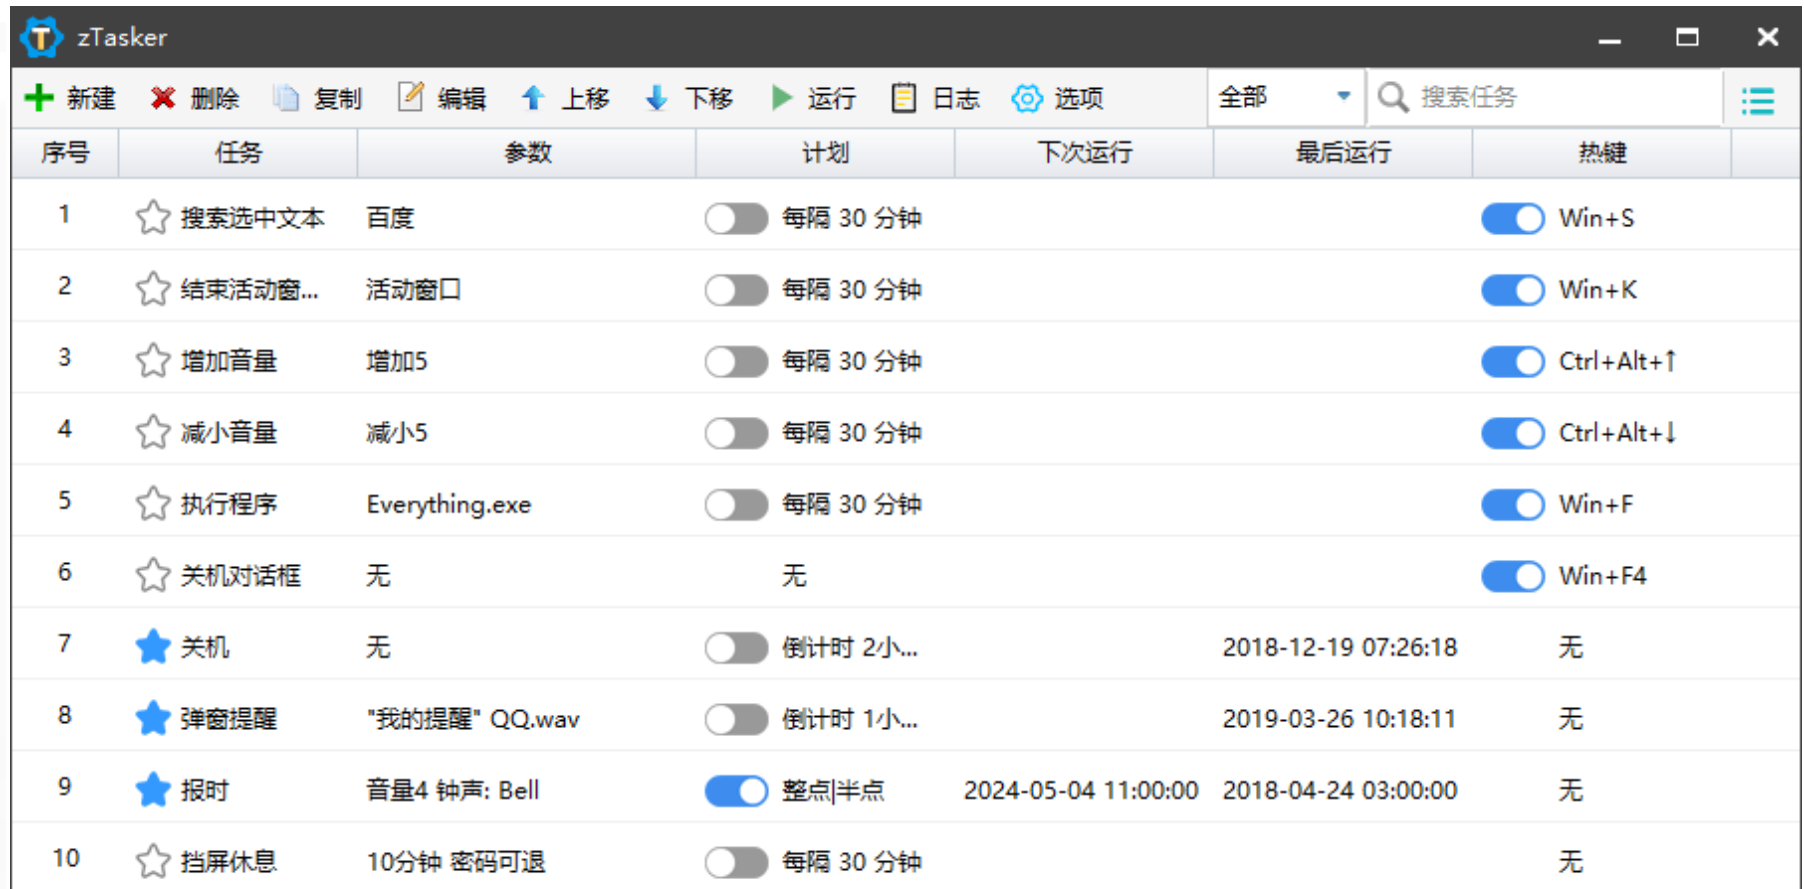Viewport: 1804px width, 889px height.
Task: Disable the Win+F4 hotkey toggle
Action: [1513, 576]
